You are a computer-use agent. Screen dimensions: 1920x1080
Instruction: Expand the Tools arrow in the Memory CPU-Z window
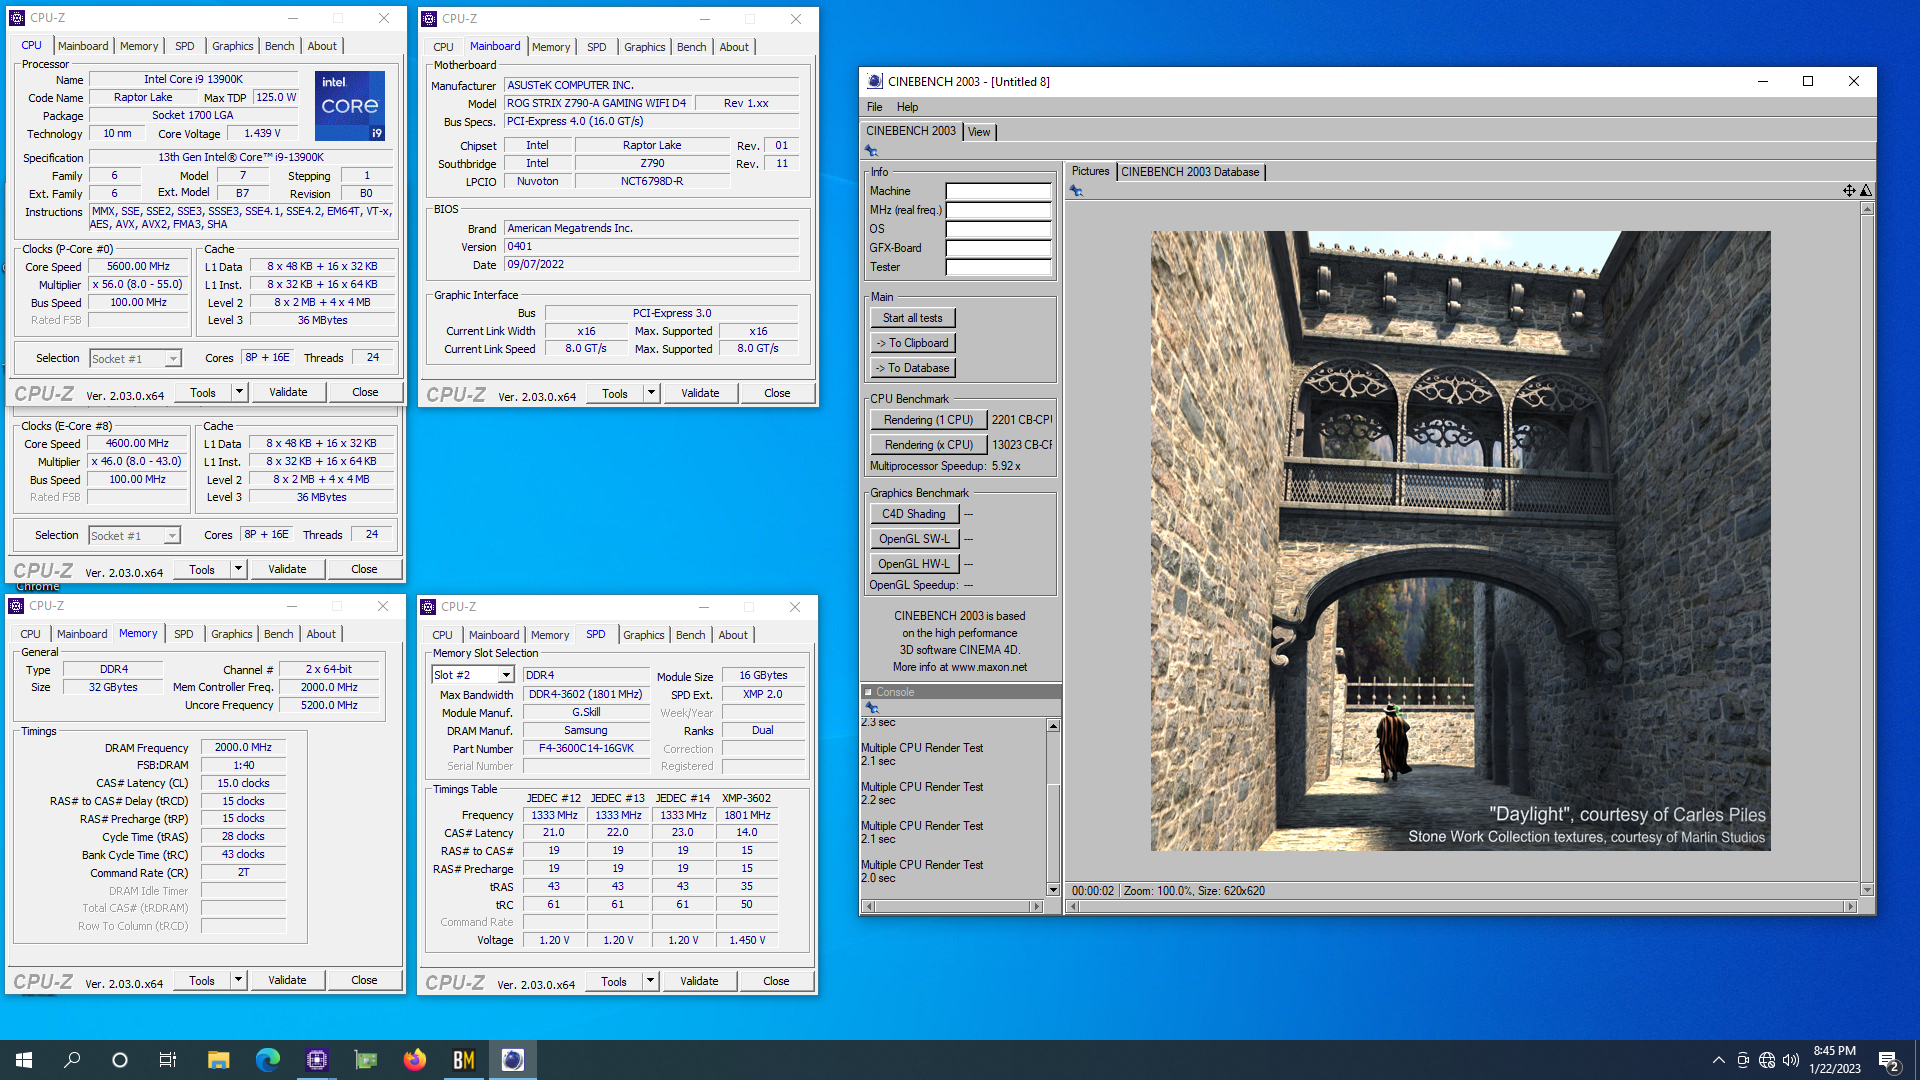point(238,980)
